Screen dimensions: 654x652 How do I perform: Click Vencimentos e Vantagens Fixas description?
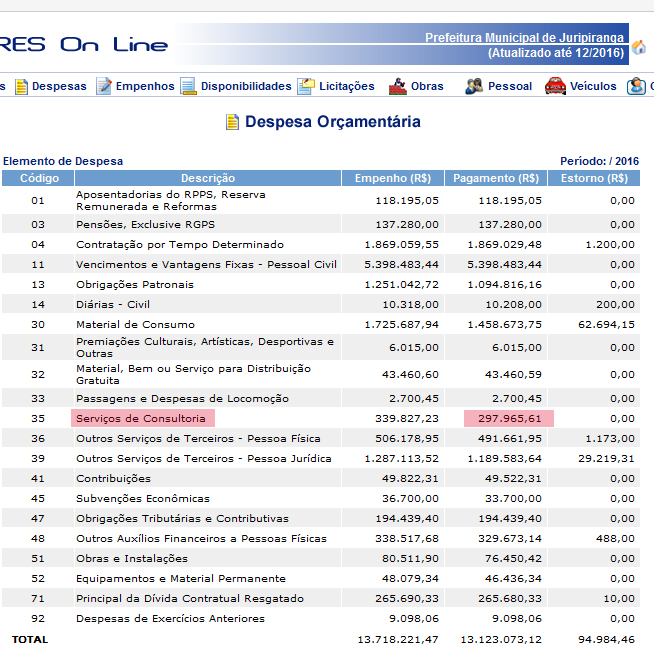[x=206, y=264]
